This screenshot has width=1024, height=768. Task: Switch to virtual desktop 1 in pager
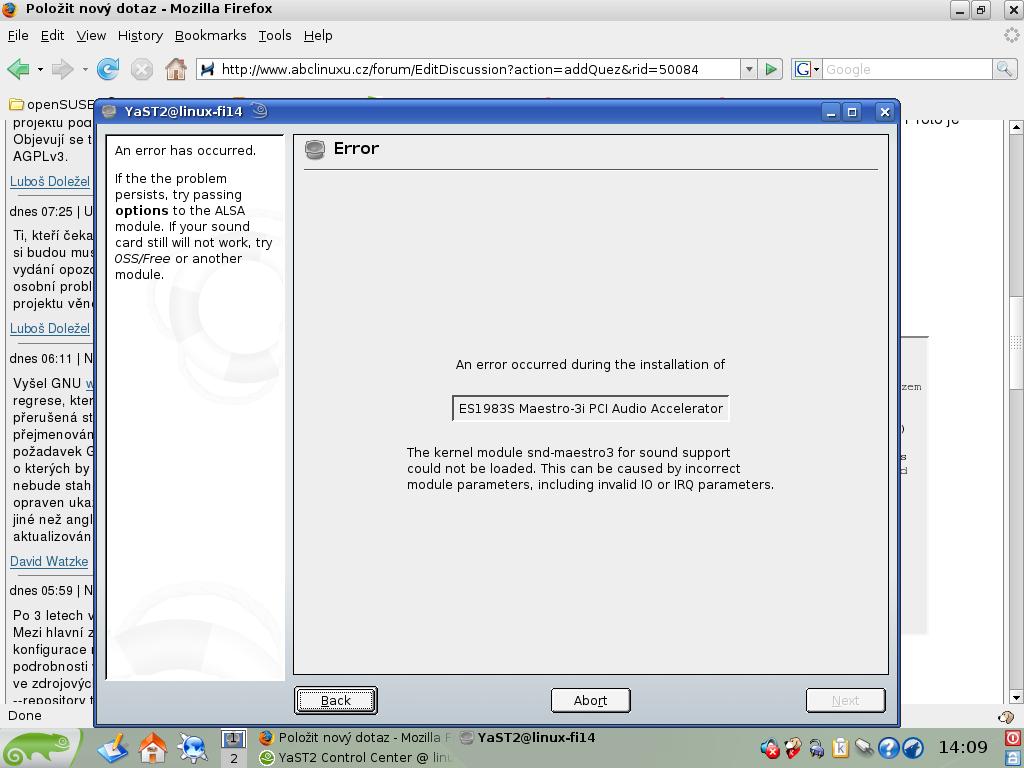pyautogui.click(x=233, y=739)
